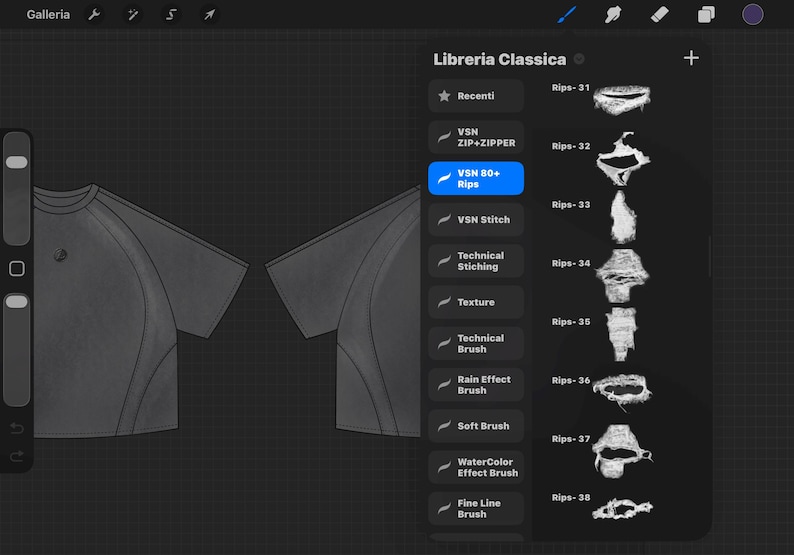Open the Actions wrench menu

(x=94, y=15)
